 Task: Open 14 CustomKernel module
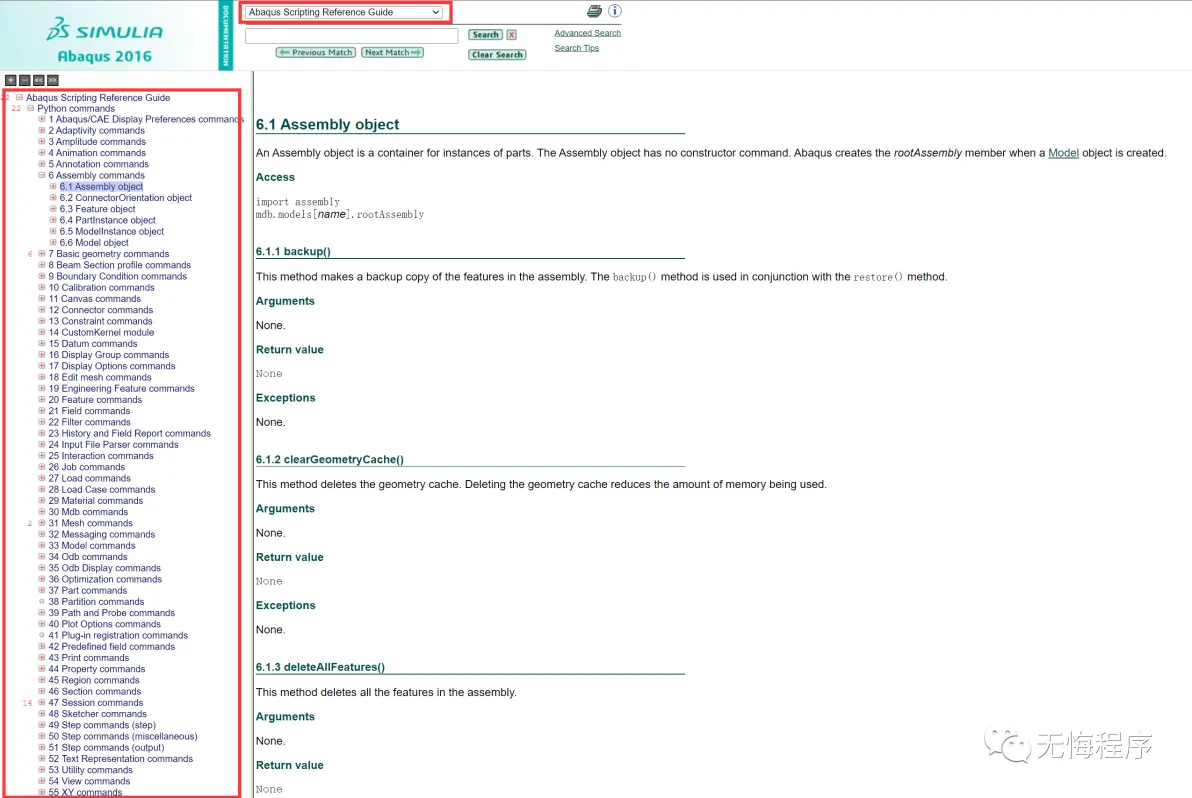pyautogui.click(x=101, y=333)
